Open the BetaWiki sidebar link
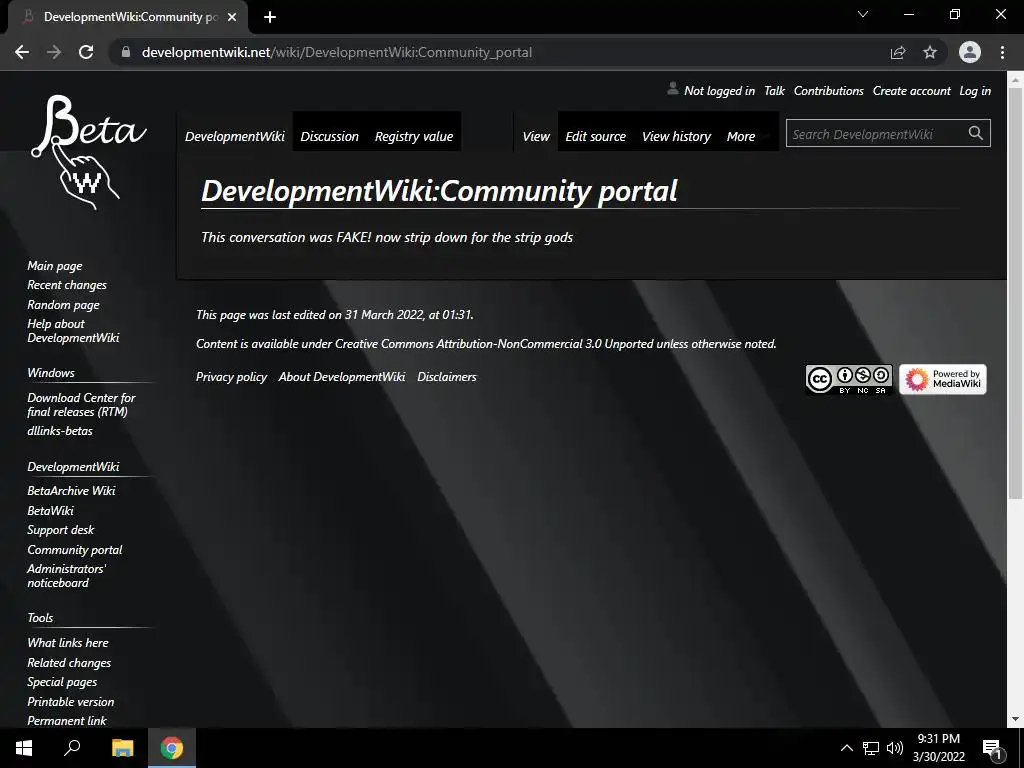This screenshot has width=1024, height=768. [50, 511]
